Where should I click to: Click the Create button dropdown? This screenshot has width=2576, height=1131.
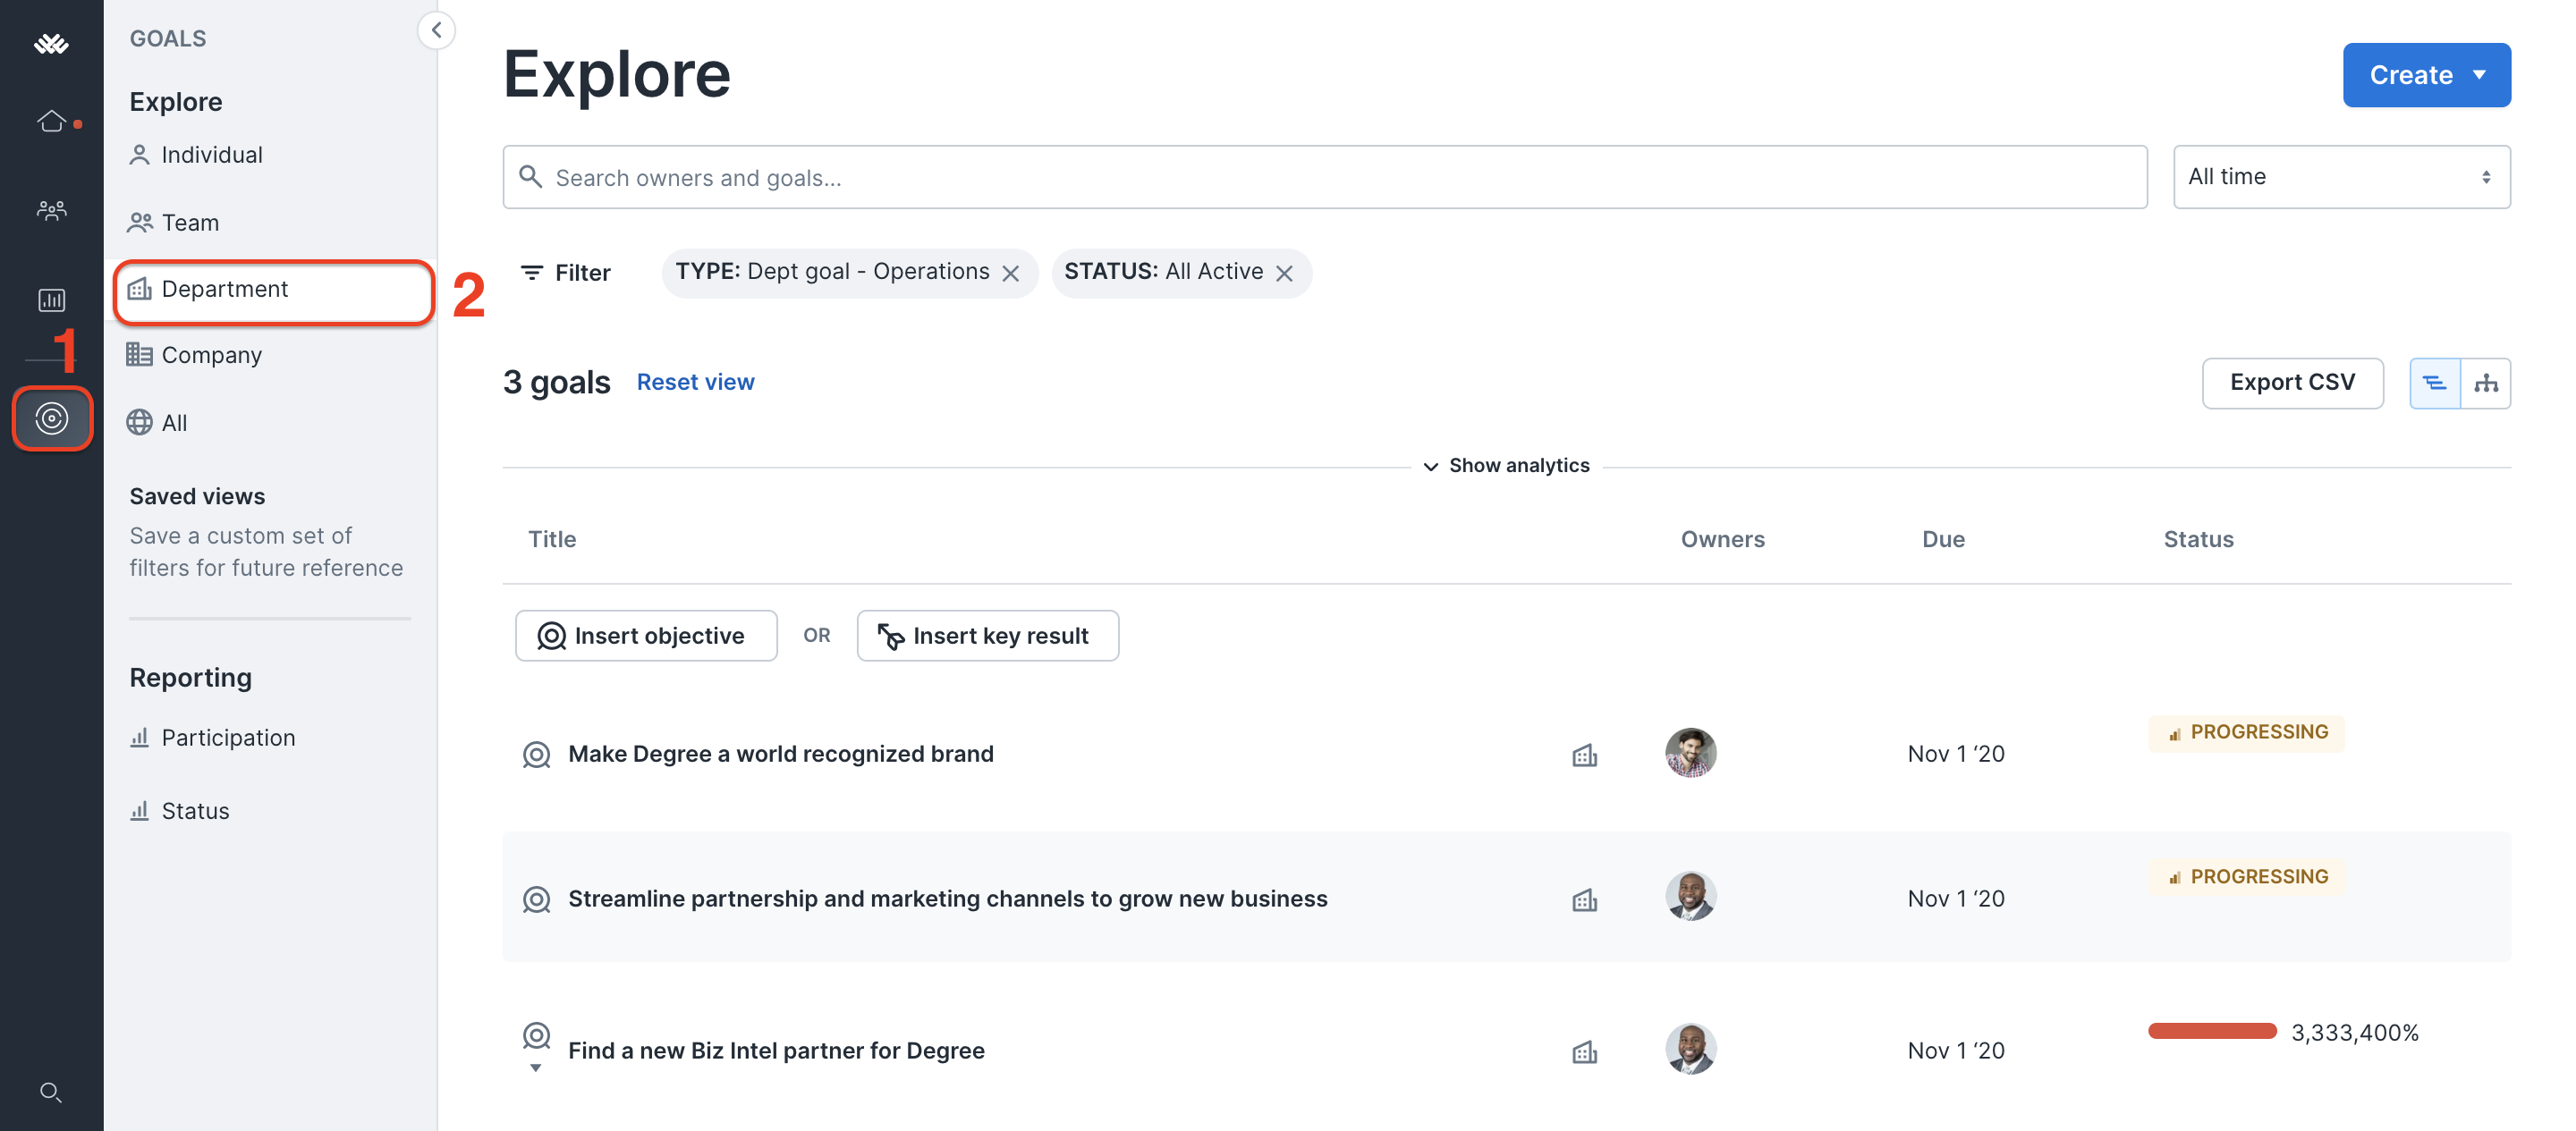[2426, 75]
